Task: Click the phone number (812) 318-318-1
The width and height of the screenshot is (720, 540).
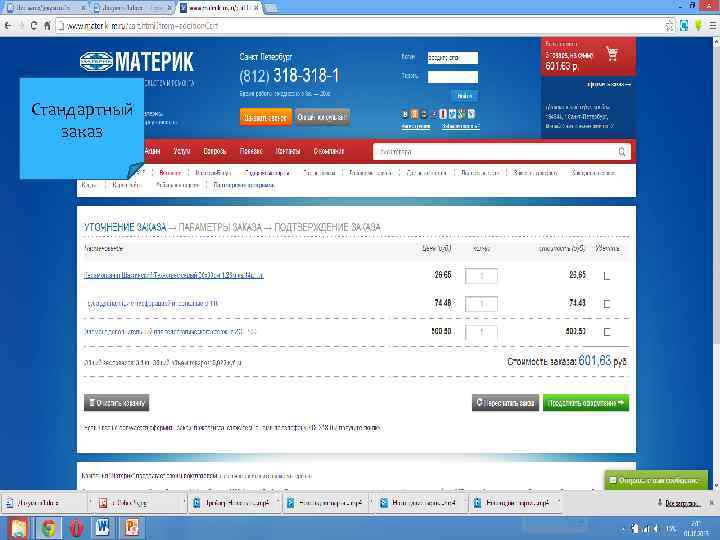Action: (x=289, y=75)
